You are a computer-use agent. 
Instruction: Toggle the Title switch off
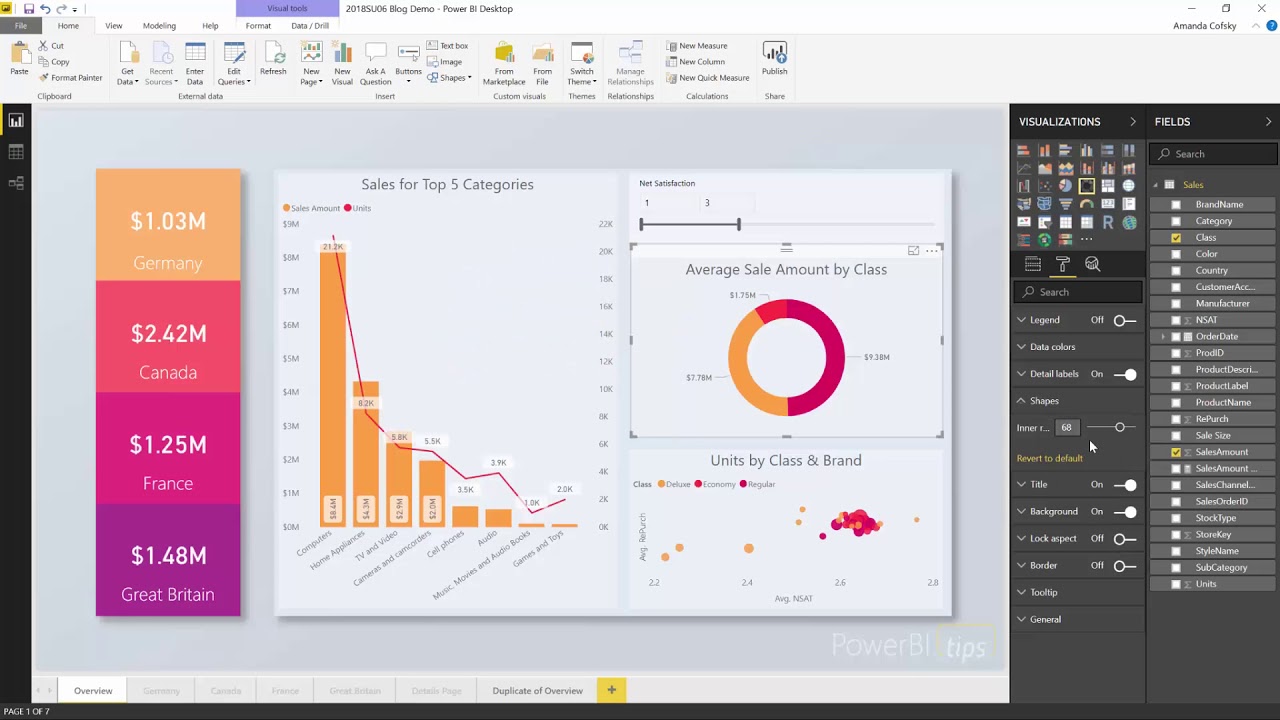click(x=1125, y=485)
